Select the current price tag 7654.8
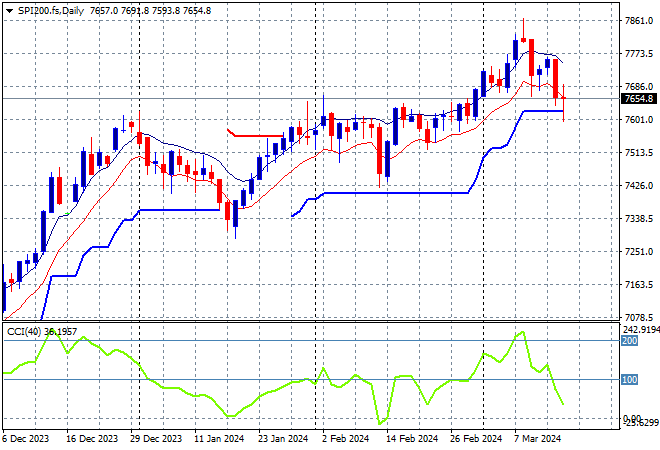660x450 pixels. (x=637, y=99)
